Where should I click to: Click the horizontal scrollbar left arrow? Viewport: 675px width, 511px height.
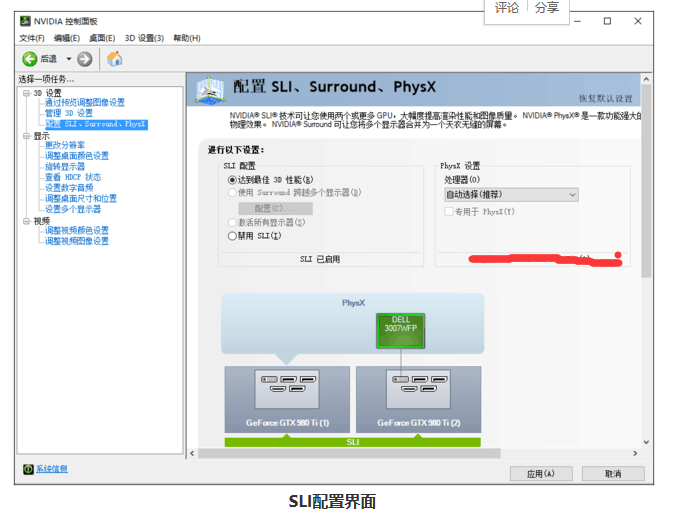pyautogui.click(x=192, y=453)
